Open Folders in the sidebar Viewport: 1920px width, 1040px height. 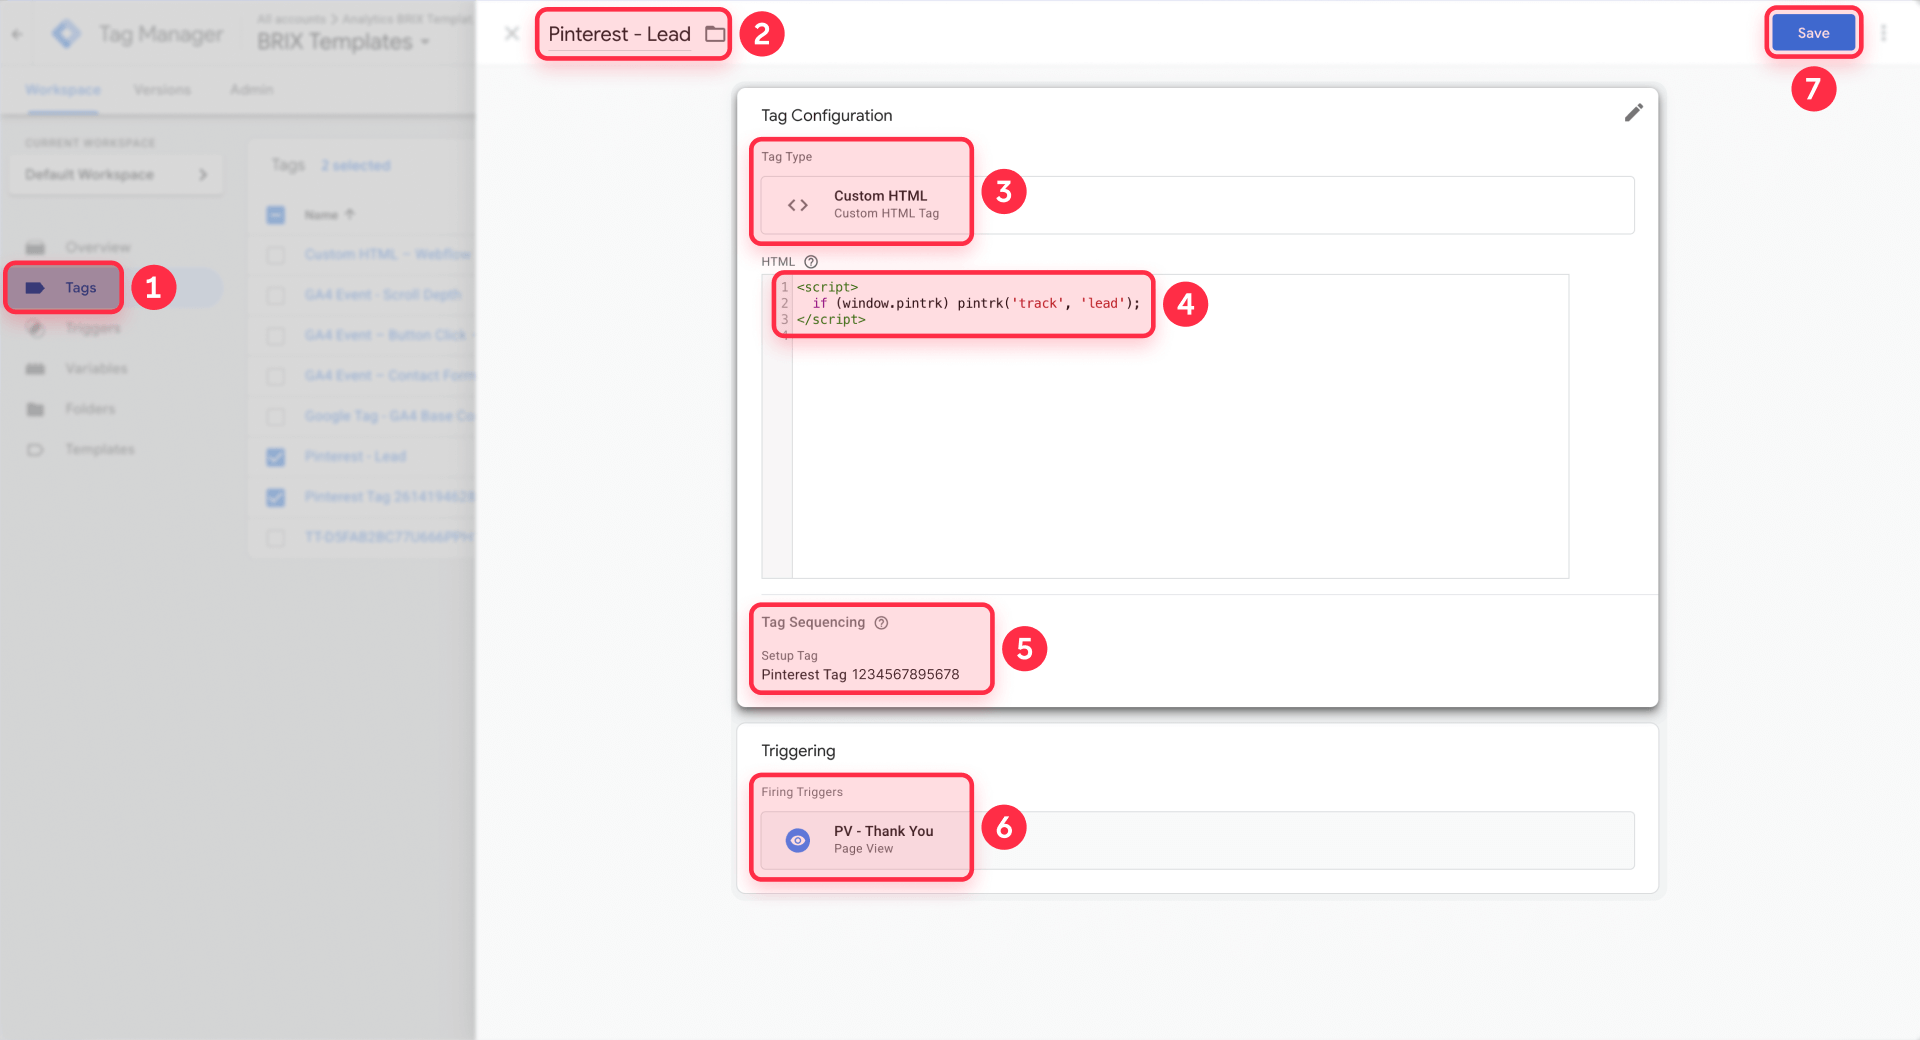[x=90, y=409]
